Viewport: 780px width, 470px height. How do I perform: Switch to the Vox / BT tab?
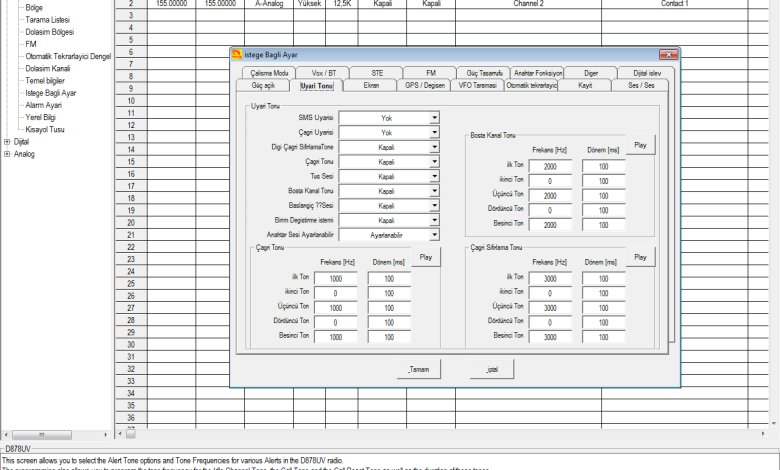coord(324,73)
